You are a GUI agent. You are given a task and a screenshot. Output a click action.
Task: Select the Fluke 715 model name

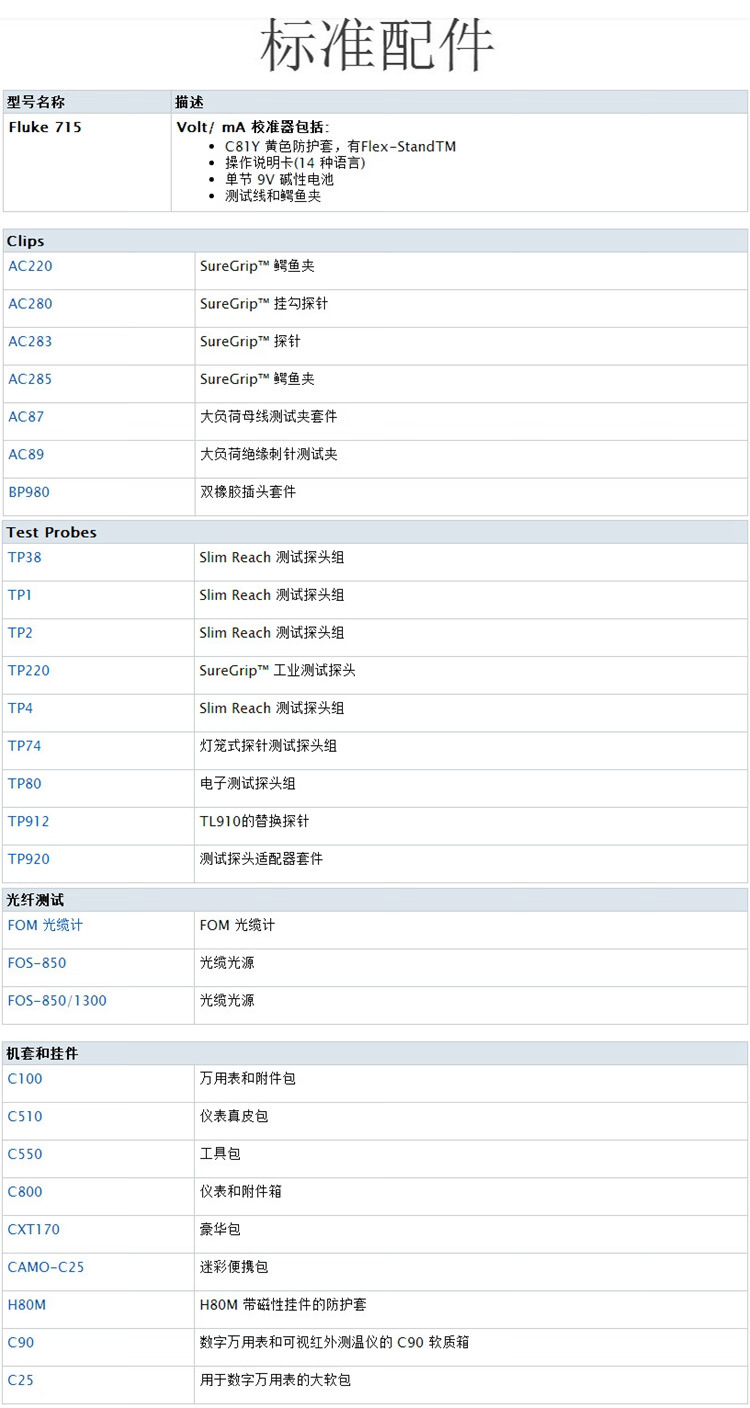pos(45,127)
